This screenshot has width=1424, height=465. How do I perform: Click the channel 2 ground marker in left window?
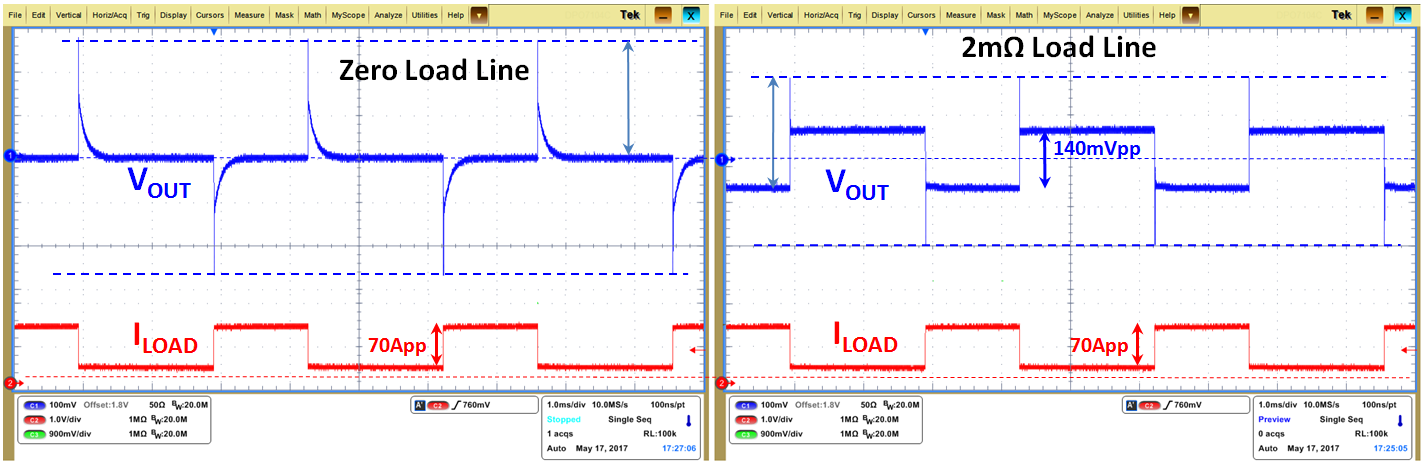[x=9, y=382]
